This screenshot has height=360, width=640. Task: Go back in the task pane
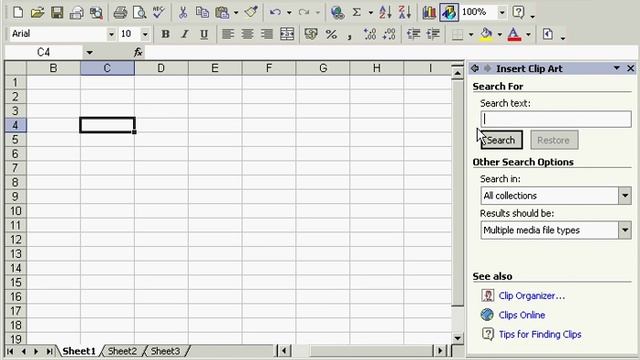coord(475,68)
